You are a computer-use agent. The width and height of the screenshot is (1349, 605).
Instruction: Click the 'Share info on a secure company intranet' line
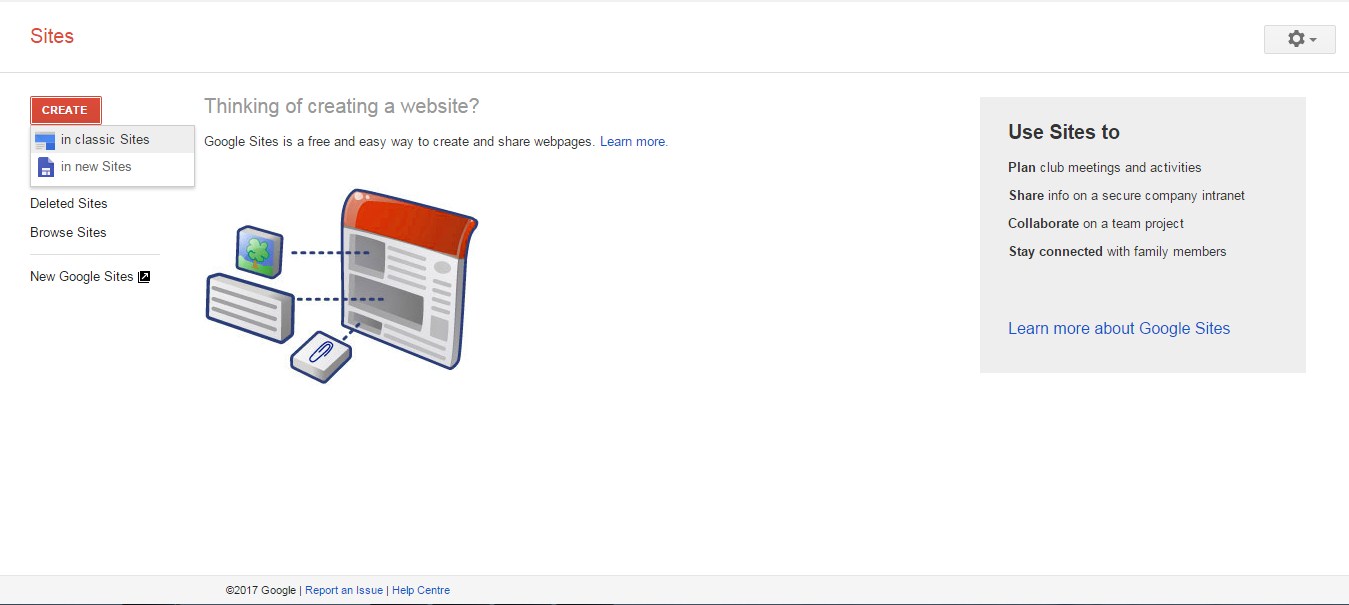tap(1127, 196)
